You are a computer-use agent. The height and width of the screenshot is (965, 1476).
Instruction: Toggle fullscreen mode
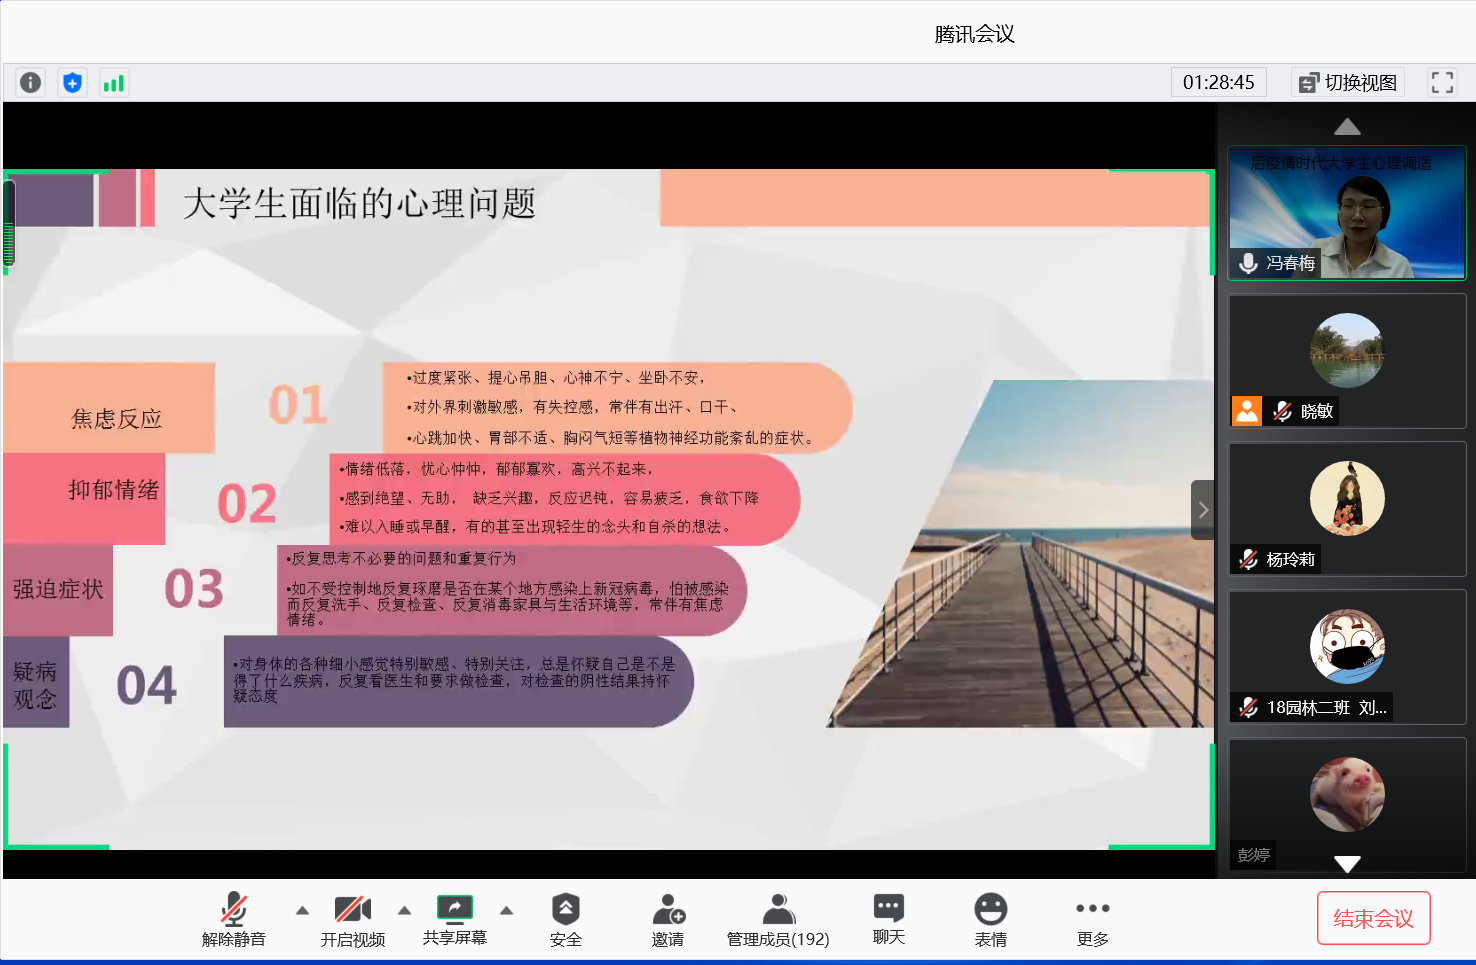coord(1441,82)
